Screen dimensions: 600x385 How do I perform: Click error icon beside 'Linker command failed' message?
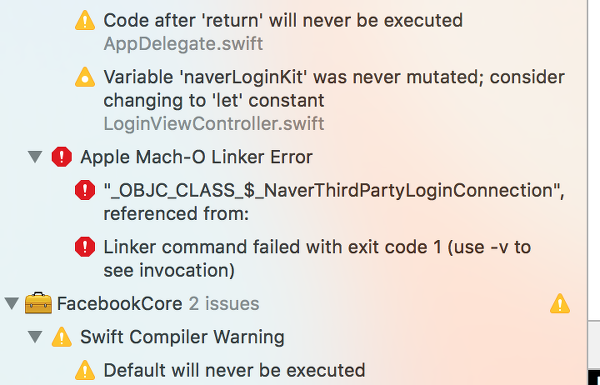pos(85,247)
